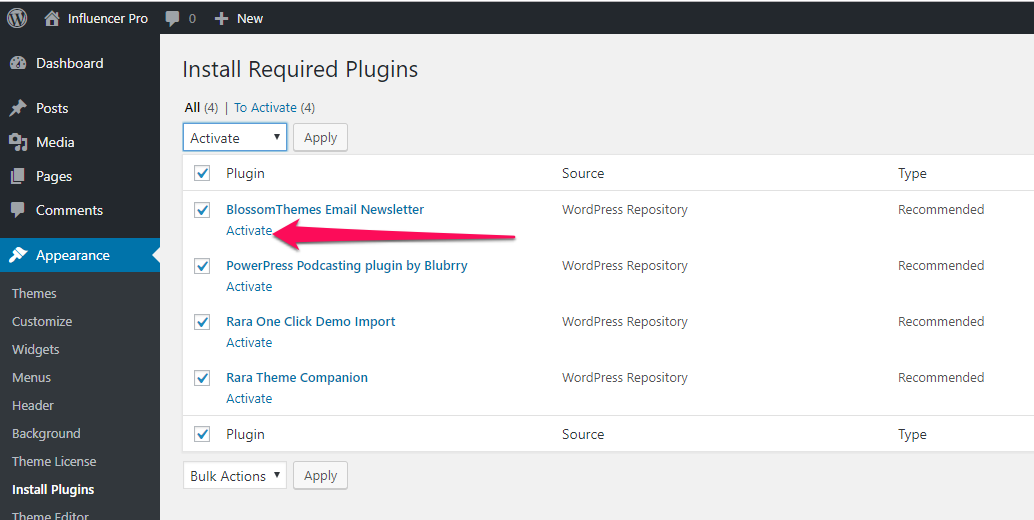This screenshot has height=520, width=1034.
Task: Open Background submenu item
Action: point(46,434)
